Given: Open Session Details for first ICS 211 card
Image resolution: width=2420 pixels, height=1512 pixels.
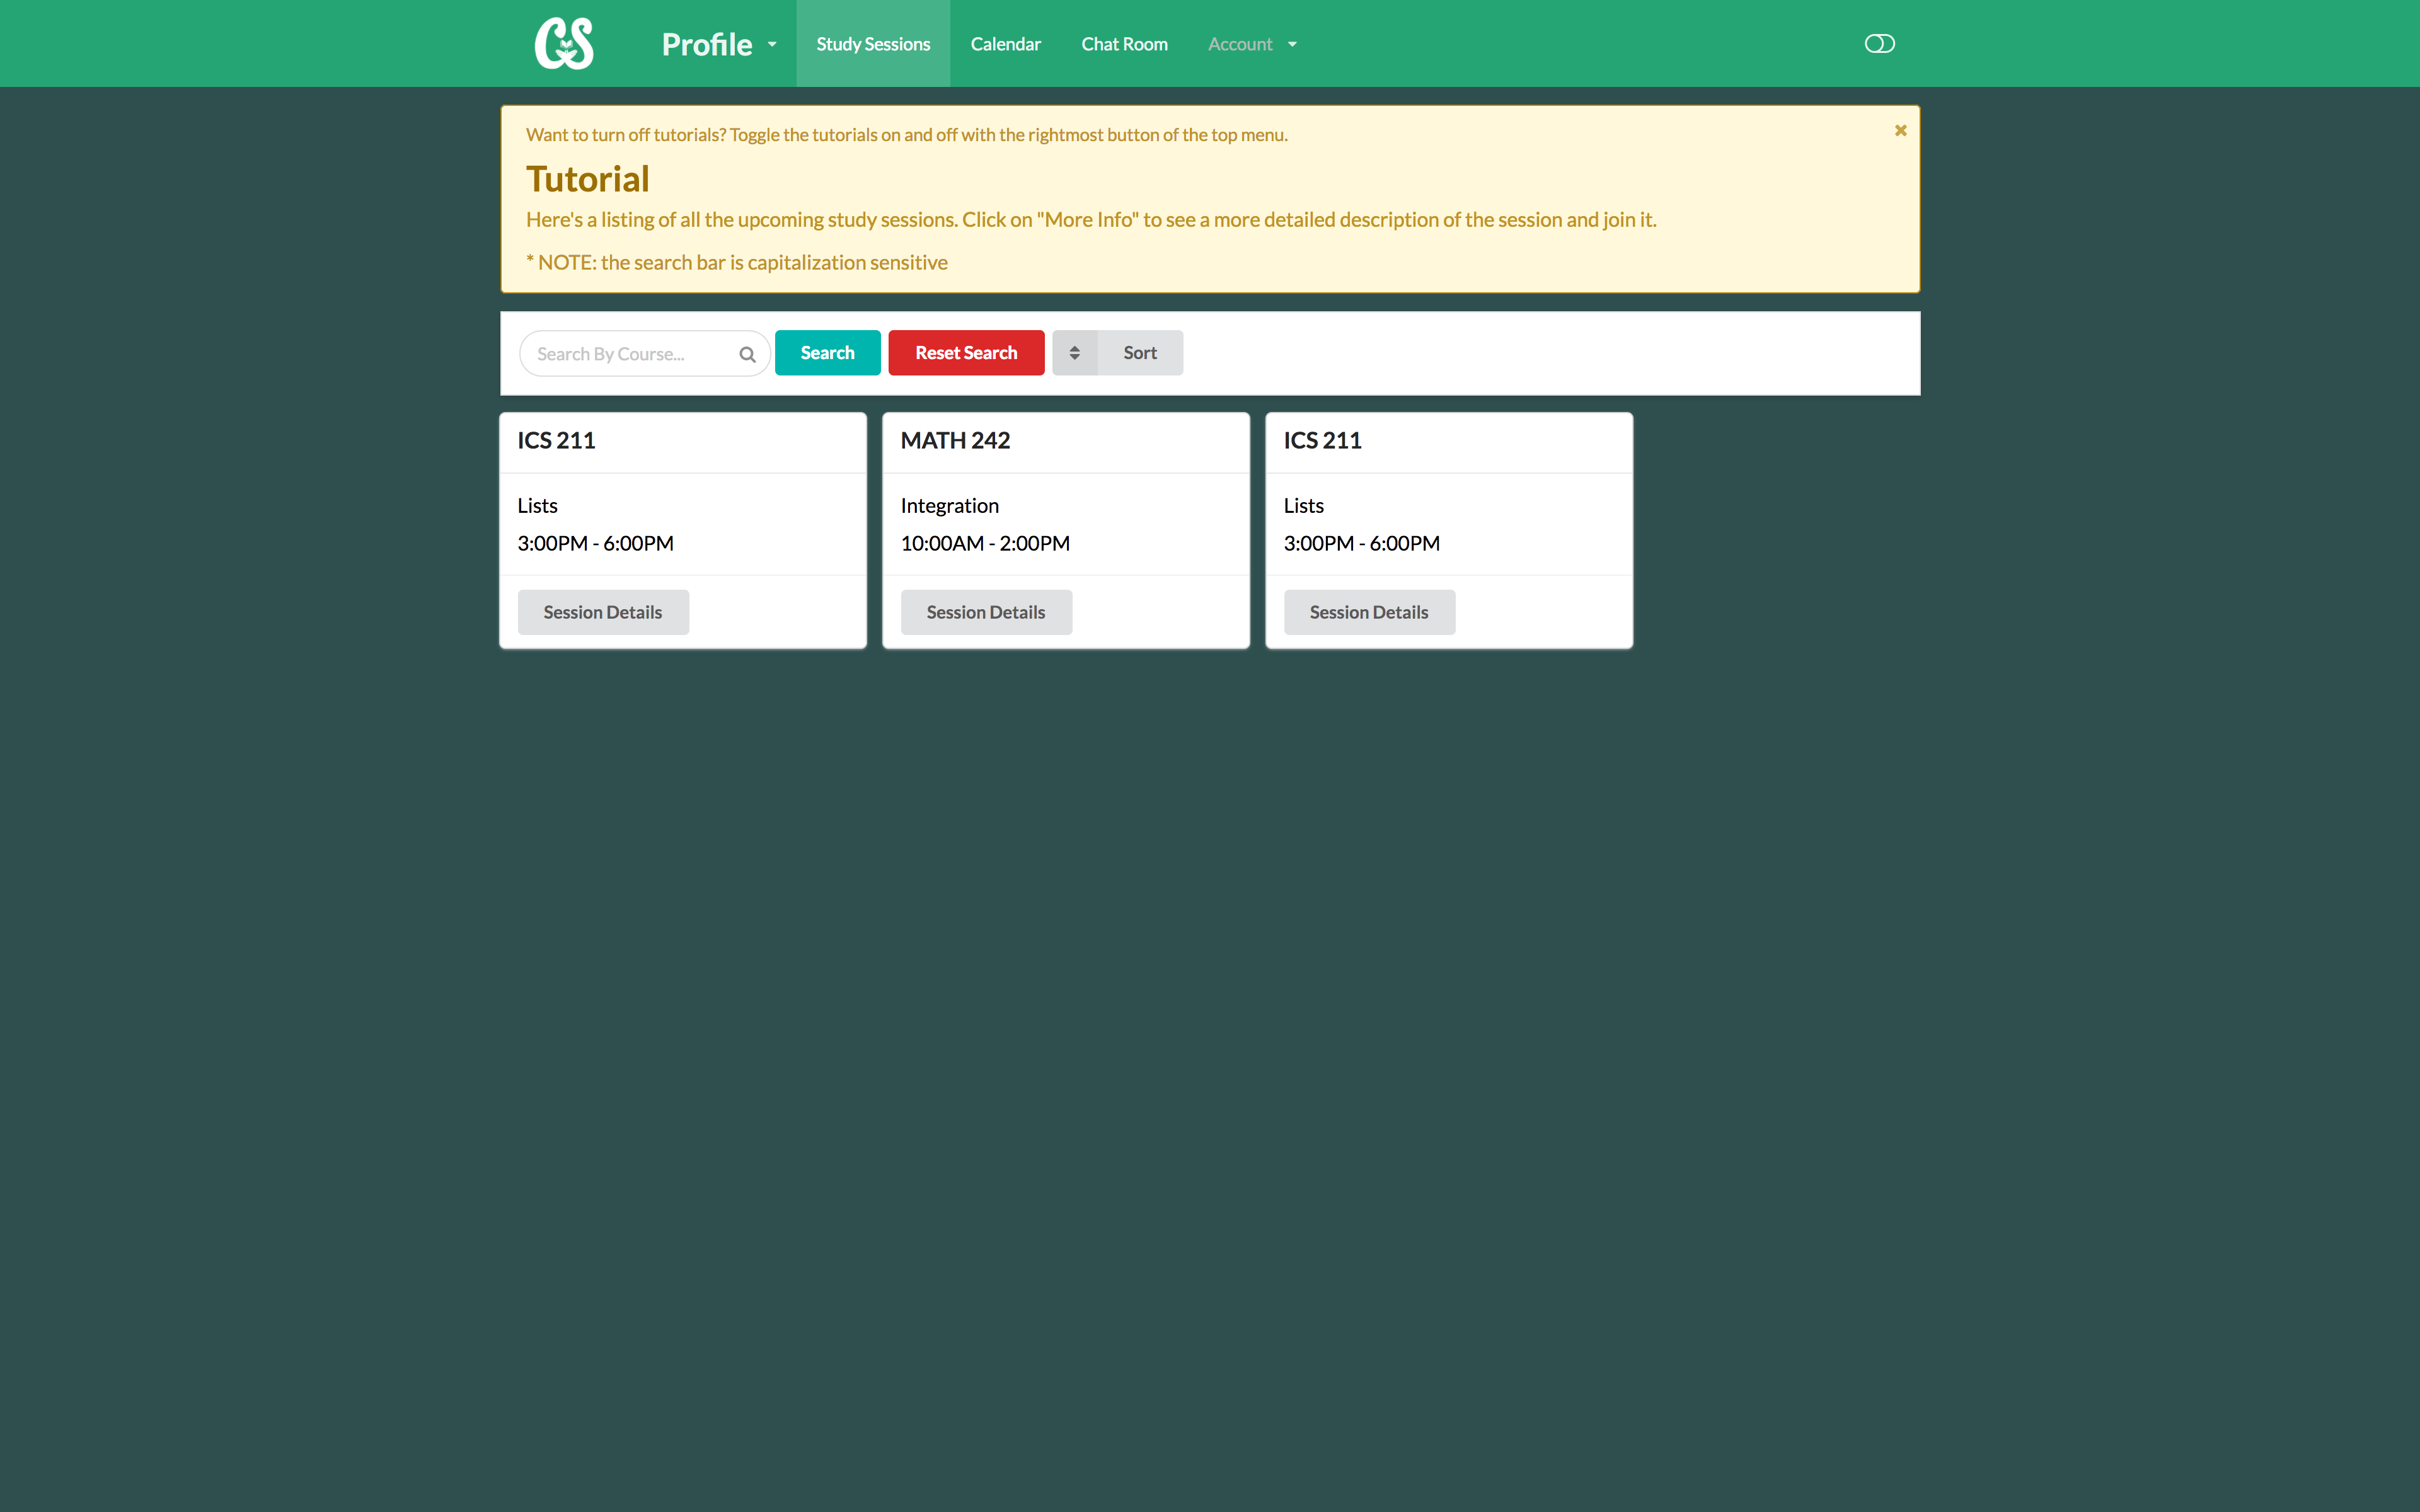Looking at the screenshot, I should click(603, 612).
